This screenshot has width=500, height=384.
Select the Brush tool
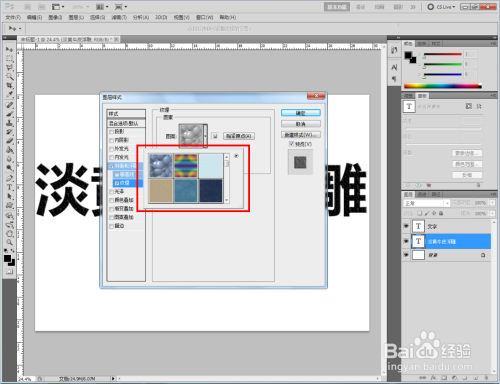pyautogui.click(x=9, y=114)
